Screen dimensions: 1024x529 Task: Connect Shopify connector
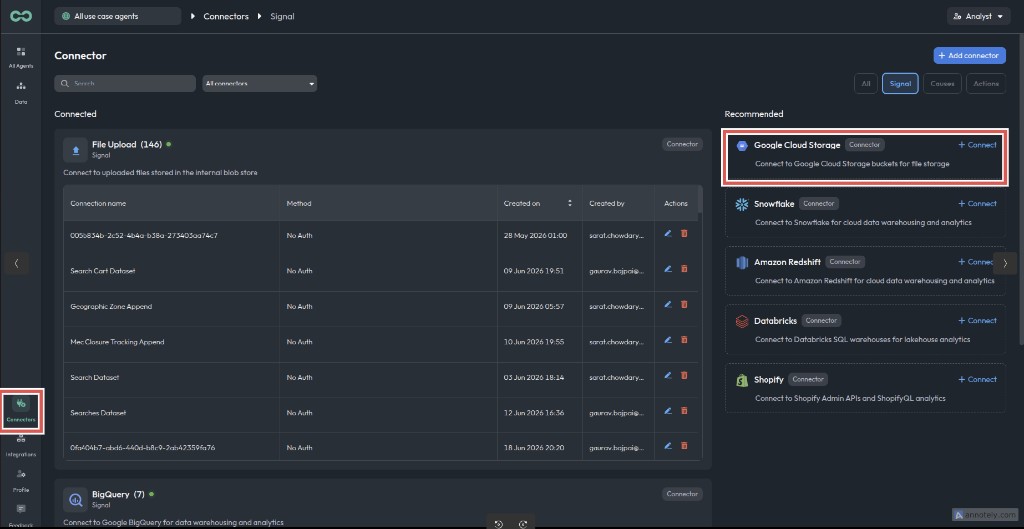point(977,379)
